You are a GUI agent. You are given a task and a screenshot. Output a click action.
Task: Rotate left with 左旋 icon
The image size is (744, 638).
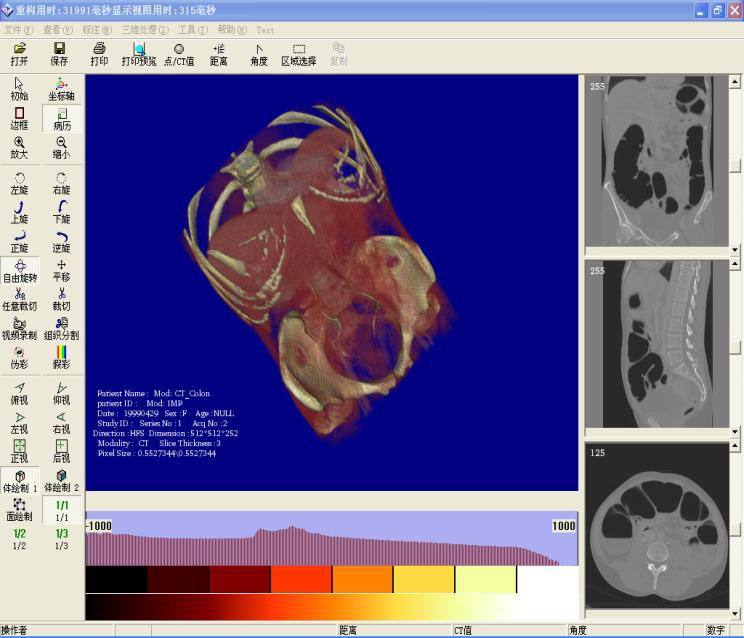coord(19,184)
